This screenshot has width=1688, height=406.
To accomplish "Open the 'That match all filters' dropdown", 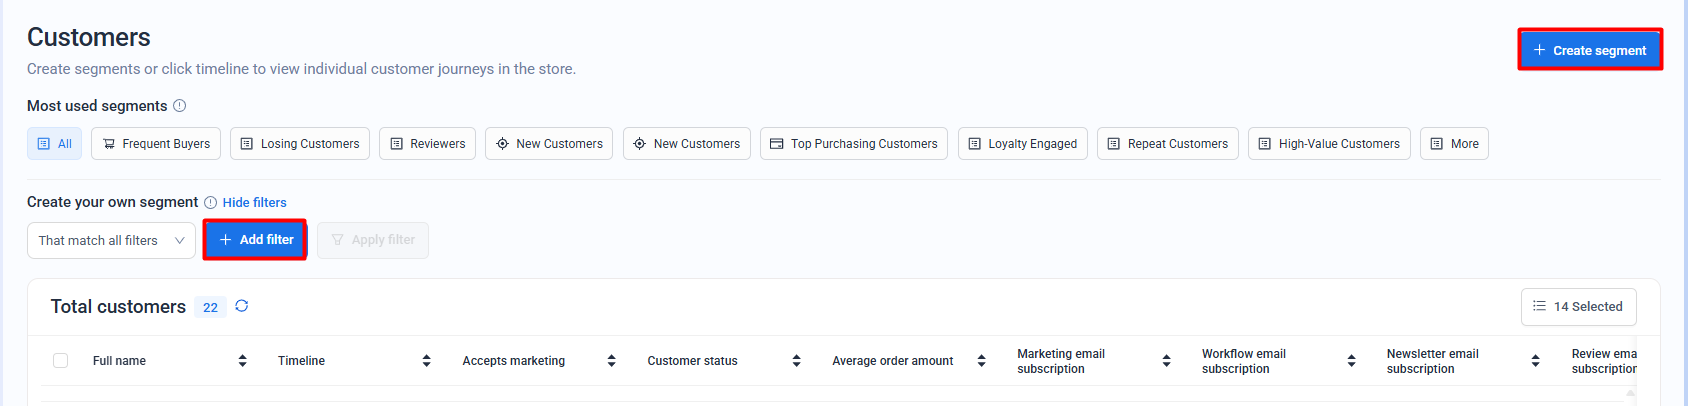I will [111, 241].
